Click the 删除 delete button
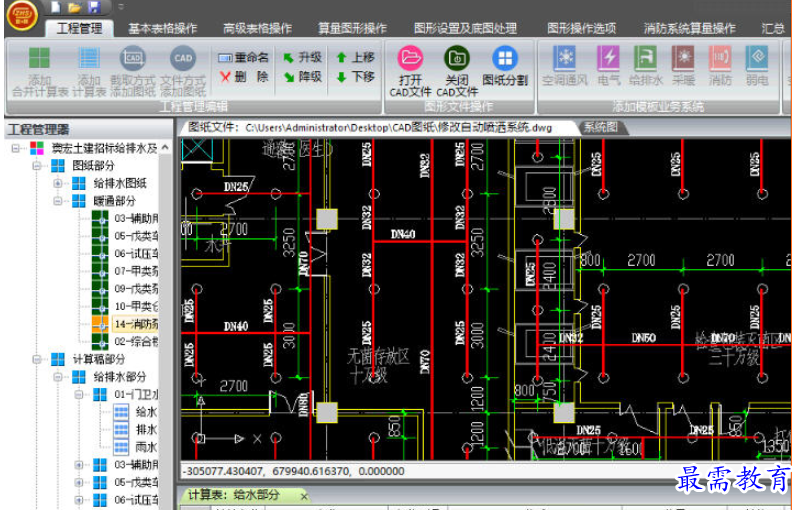 pyautogui.click(x=243, y=77)
